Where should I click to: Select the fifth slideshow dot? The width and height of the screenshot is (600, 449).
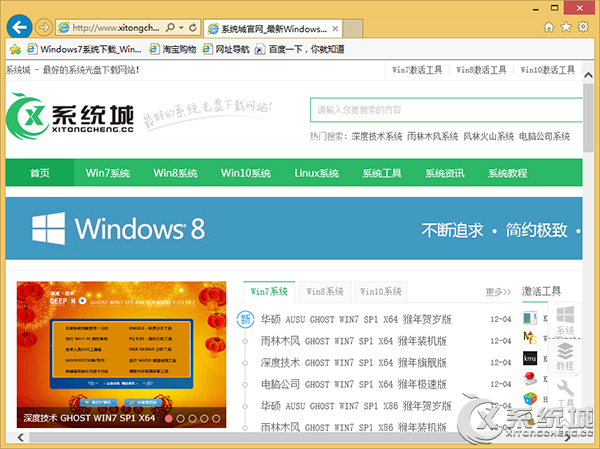point(216,418)
